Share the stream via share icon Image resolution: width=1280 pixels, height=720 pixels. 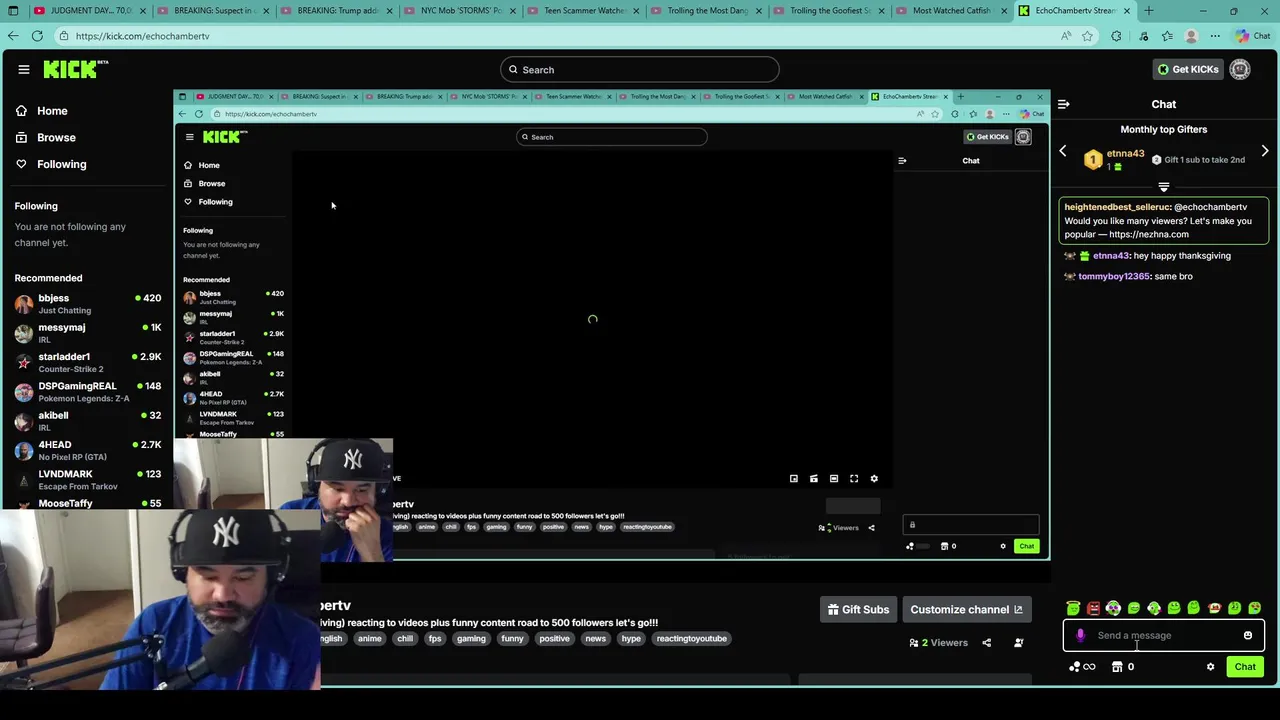(x=987, y=643)
